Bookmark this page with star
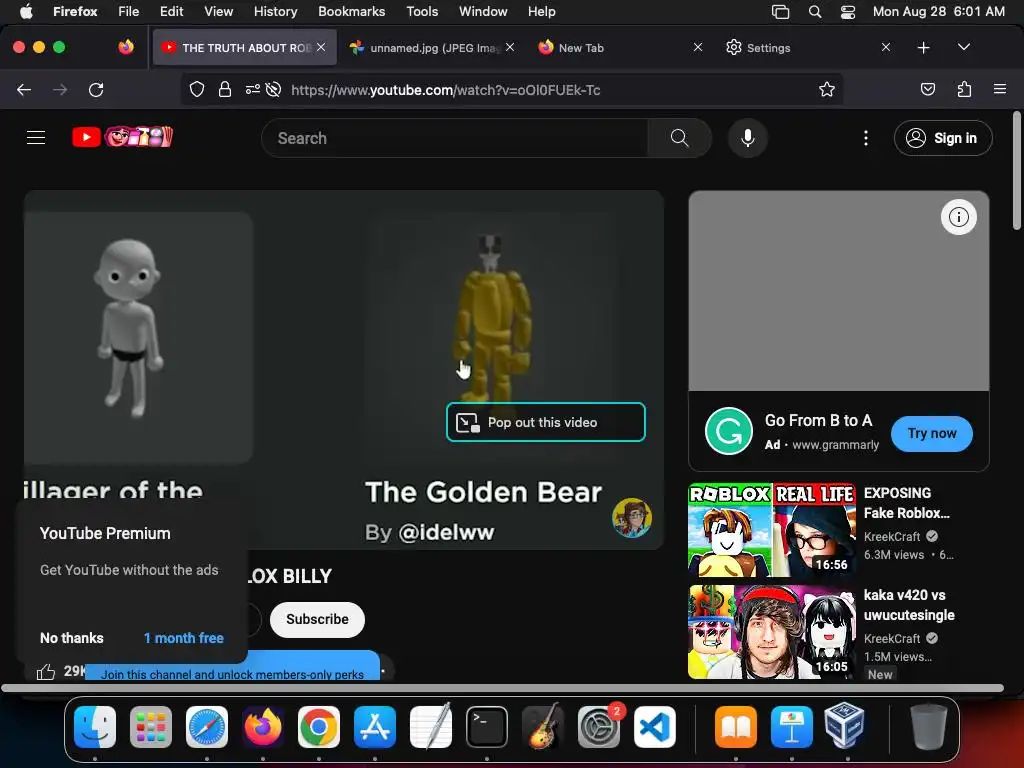This screenshot has width=1024, height=768. click(827, 89)
